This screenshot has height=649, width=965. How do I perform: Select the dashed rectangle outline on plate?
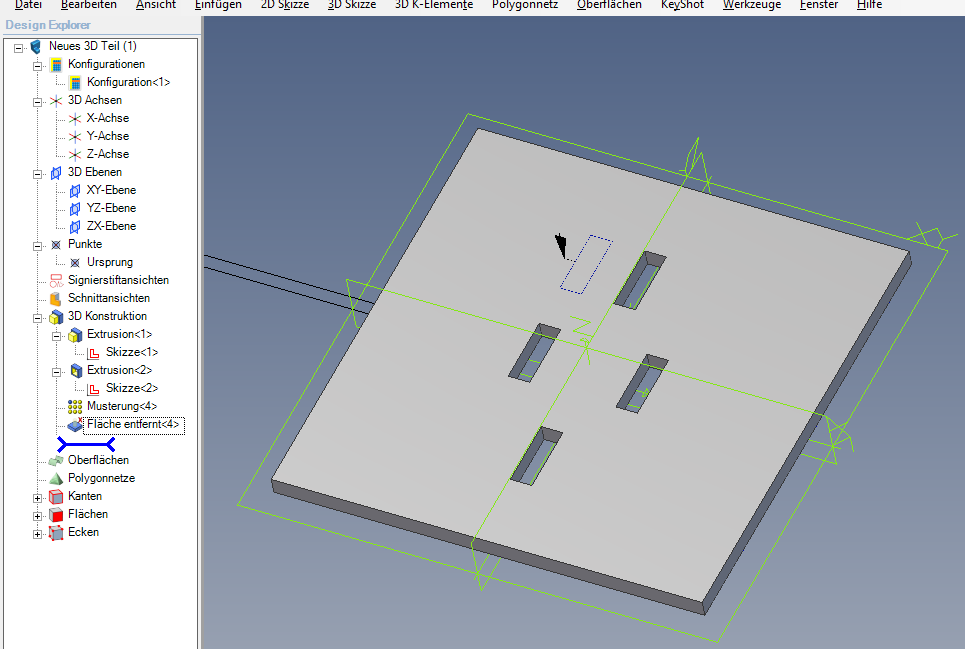586,264
